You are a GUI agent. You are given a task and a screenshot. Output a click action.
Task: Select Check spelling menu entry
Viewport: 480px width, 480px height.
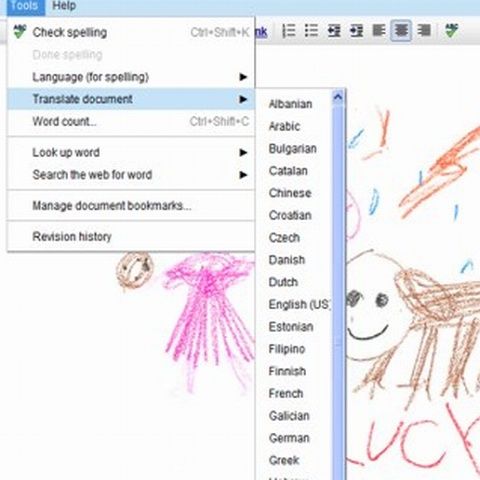(131, 32)
